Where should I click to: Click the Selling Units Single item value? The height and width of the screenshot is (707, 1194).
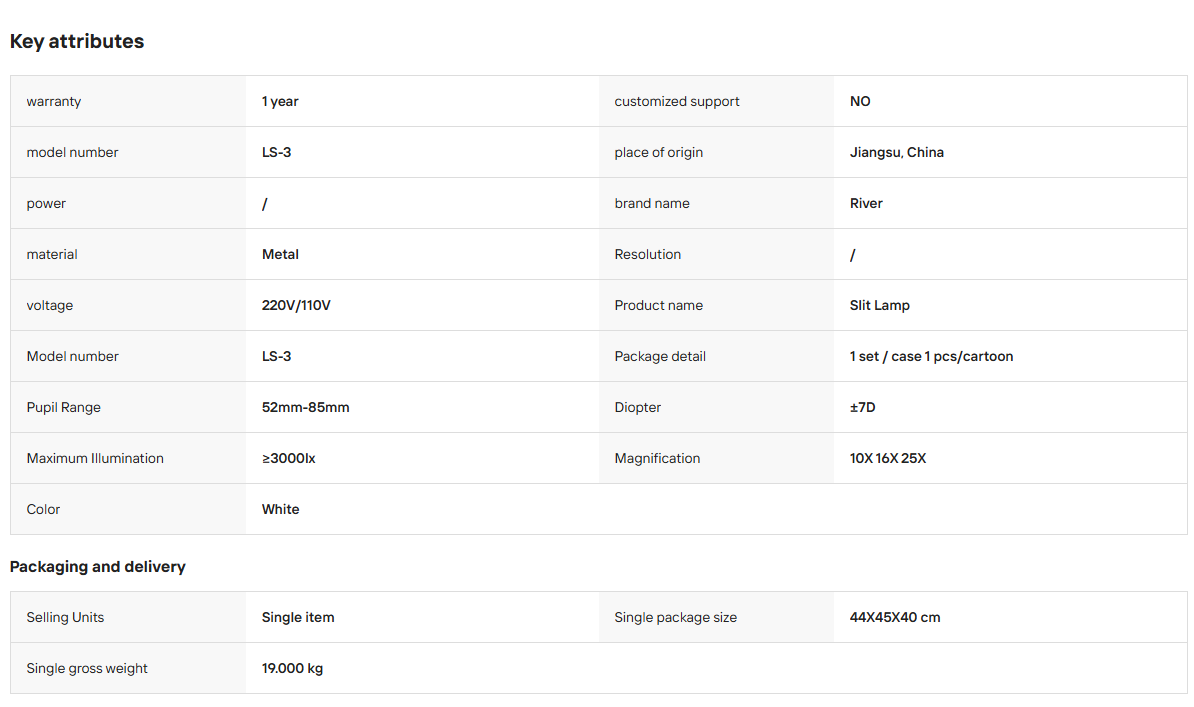pyautogui.click(x=298, y=618)
